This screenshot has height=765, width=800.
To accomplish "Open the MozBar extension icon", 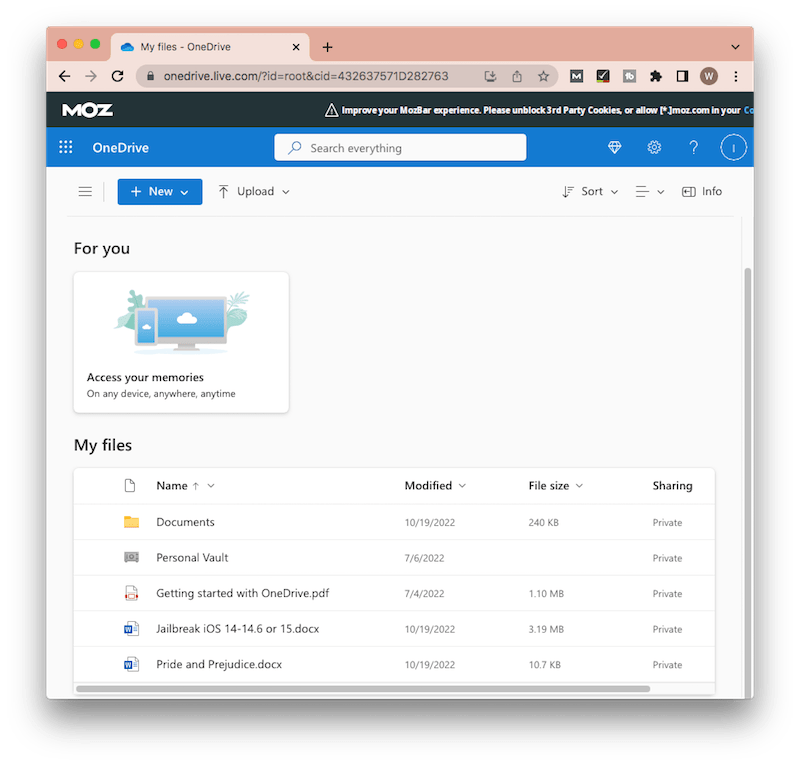I will tap(576, 76).
